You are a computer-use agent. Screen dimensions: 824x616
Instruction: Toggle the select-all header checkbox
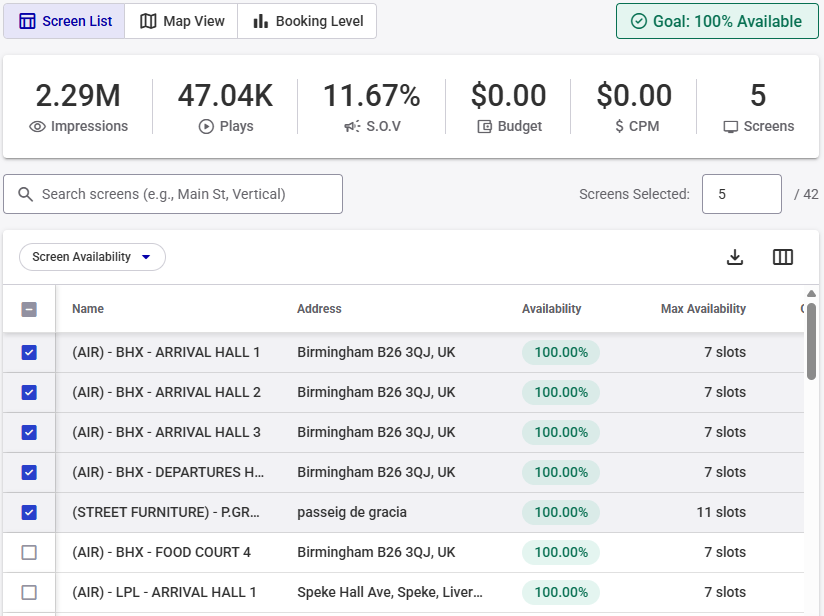(29, 309)
